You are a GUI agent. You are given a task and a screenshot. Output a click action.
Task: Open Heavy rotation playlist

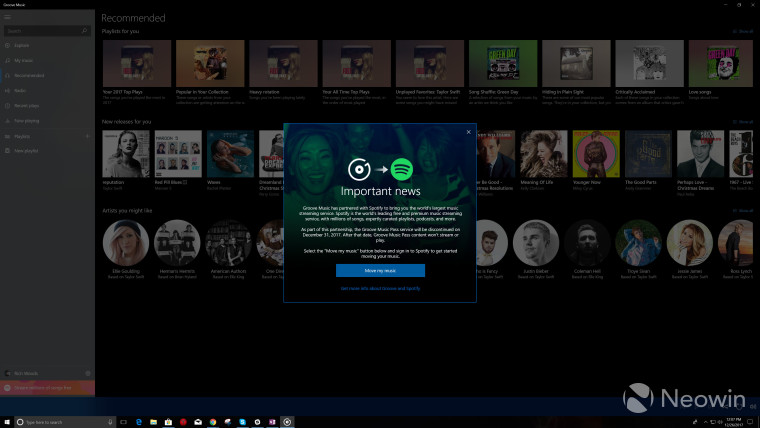click(283, 63)
